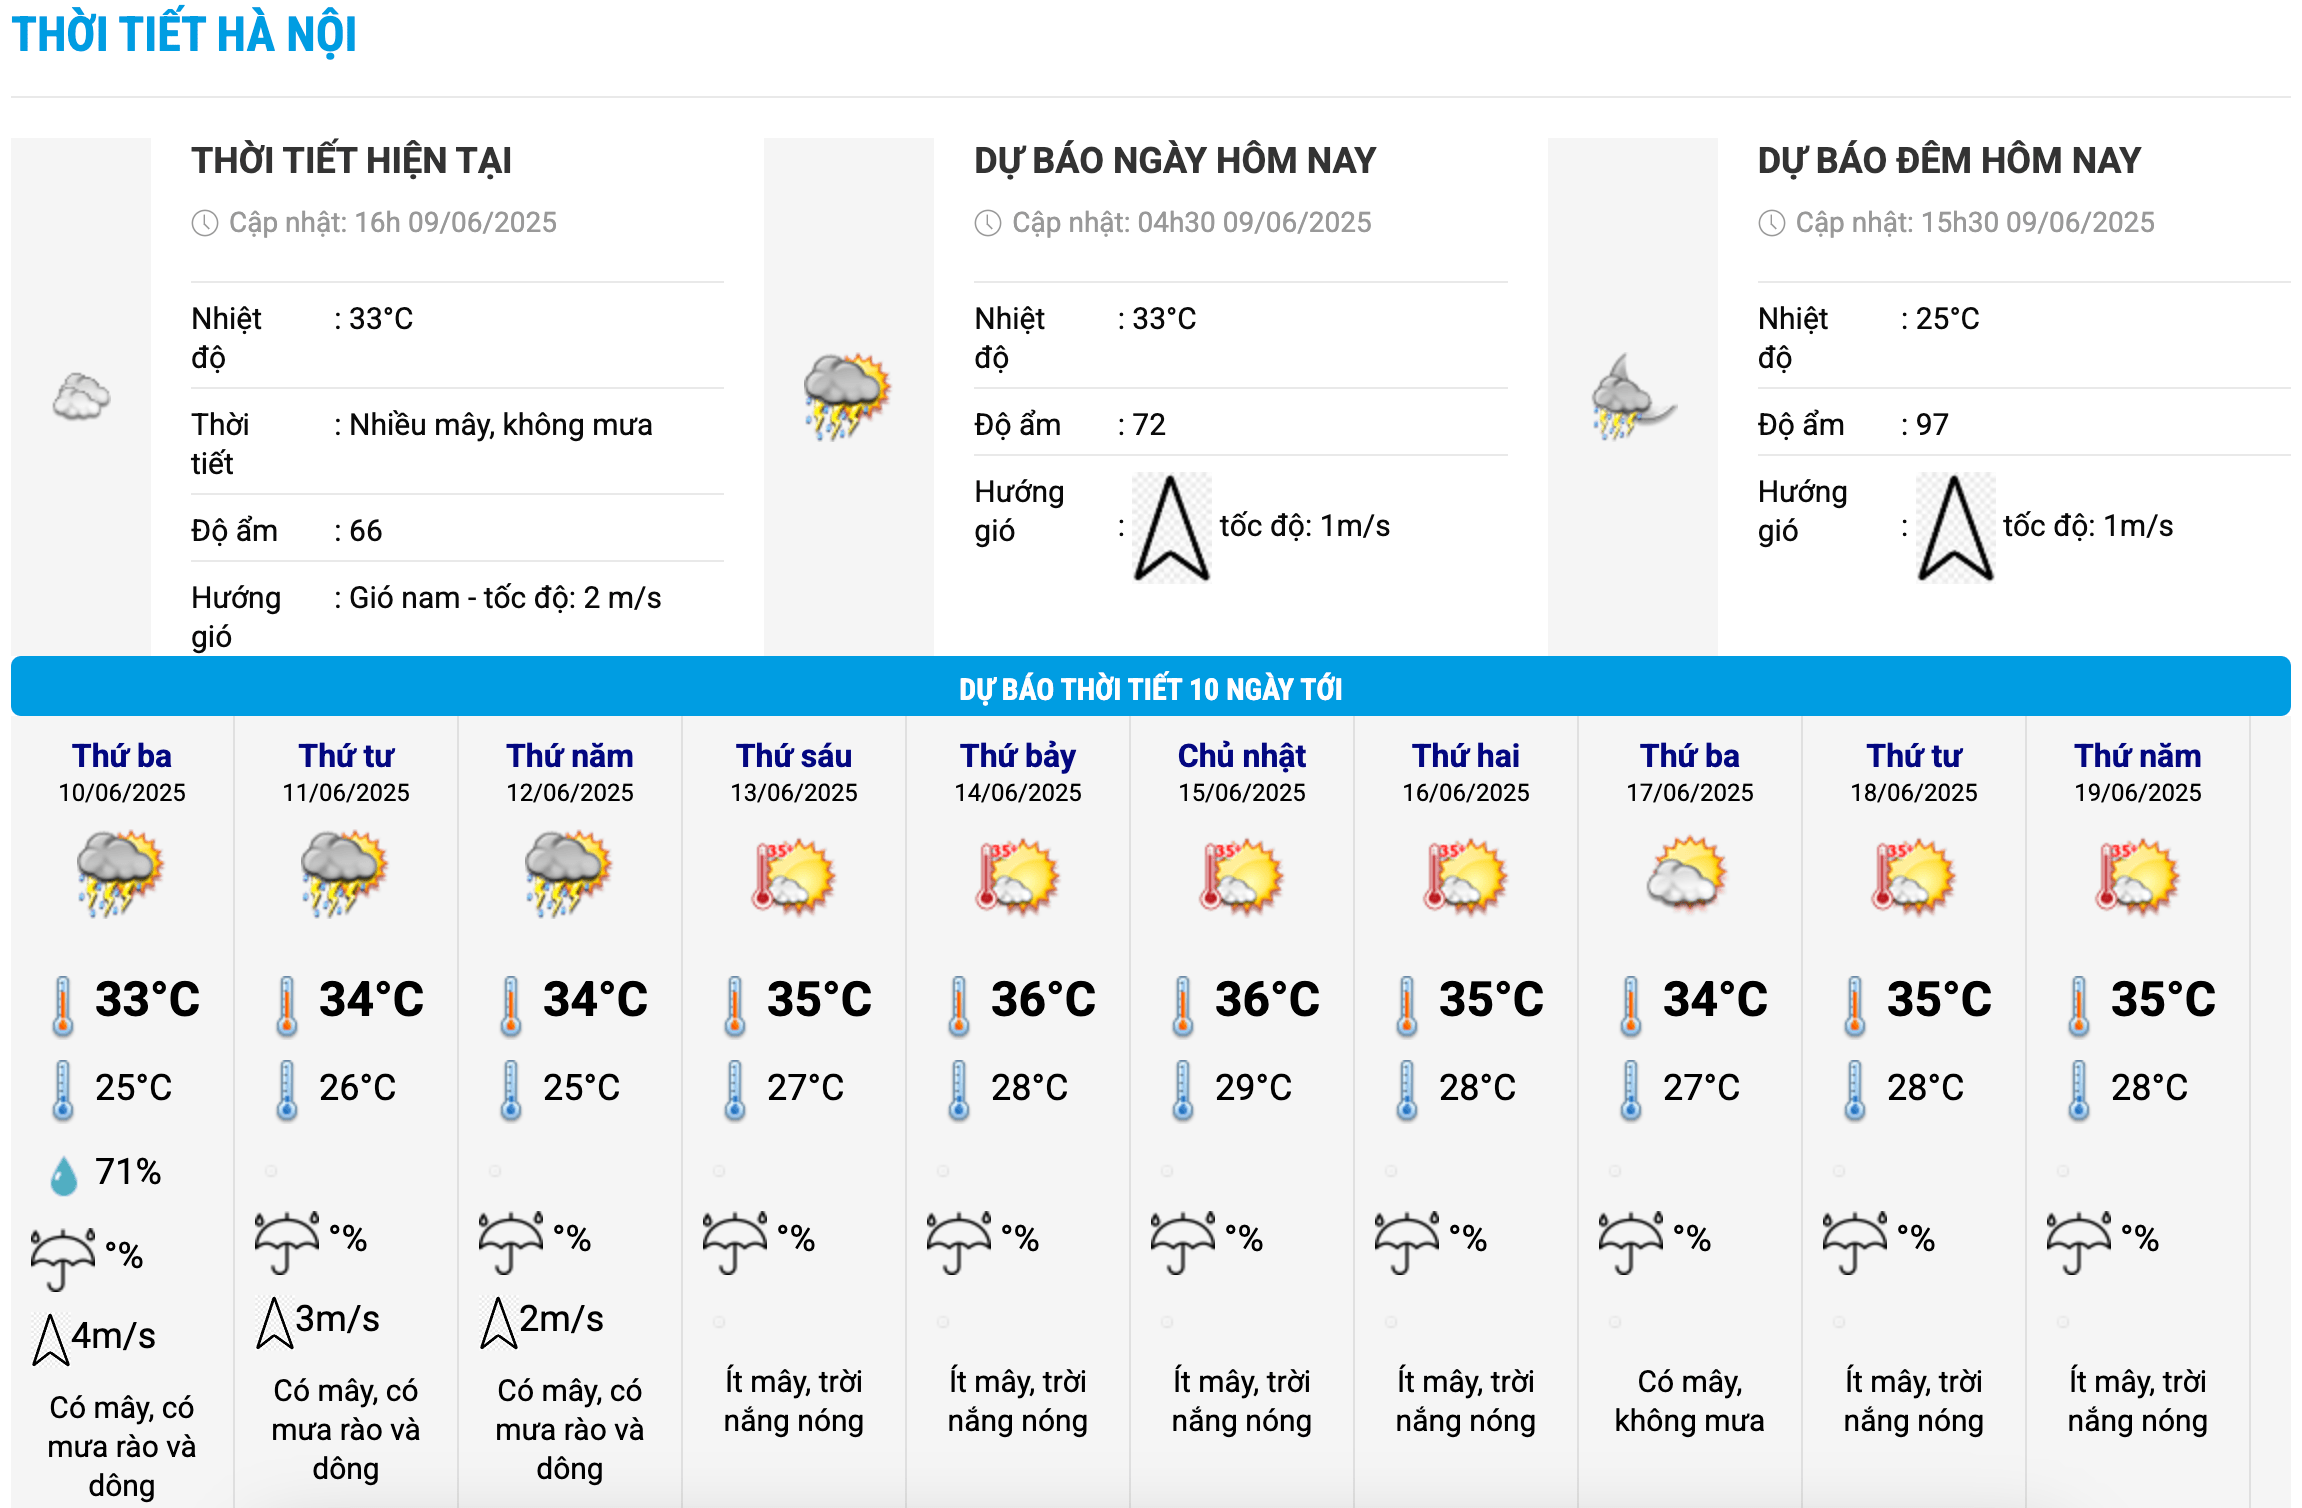Select the Thứ hai 16/06/2025 day heading
This screenshot has height=1508, width=2302.
coord(1465,756)
